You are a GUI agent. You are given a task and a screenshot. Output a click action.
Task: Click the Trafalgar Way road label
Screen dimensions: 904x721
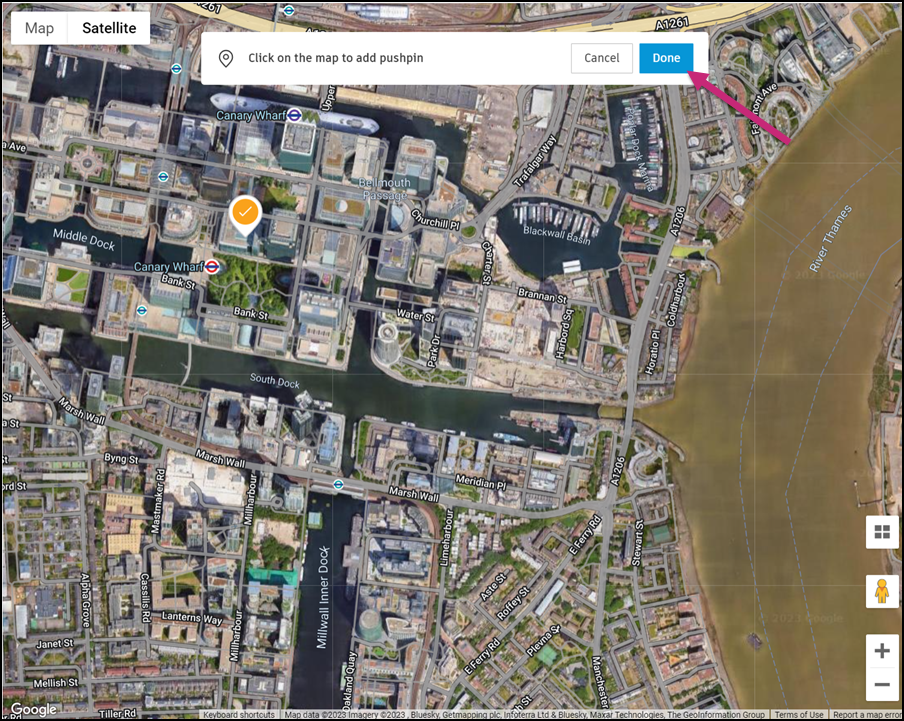click(x=536, y=161)
